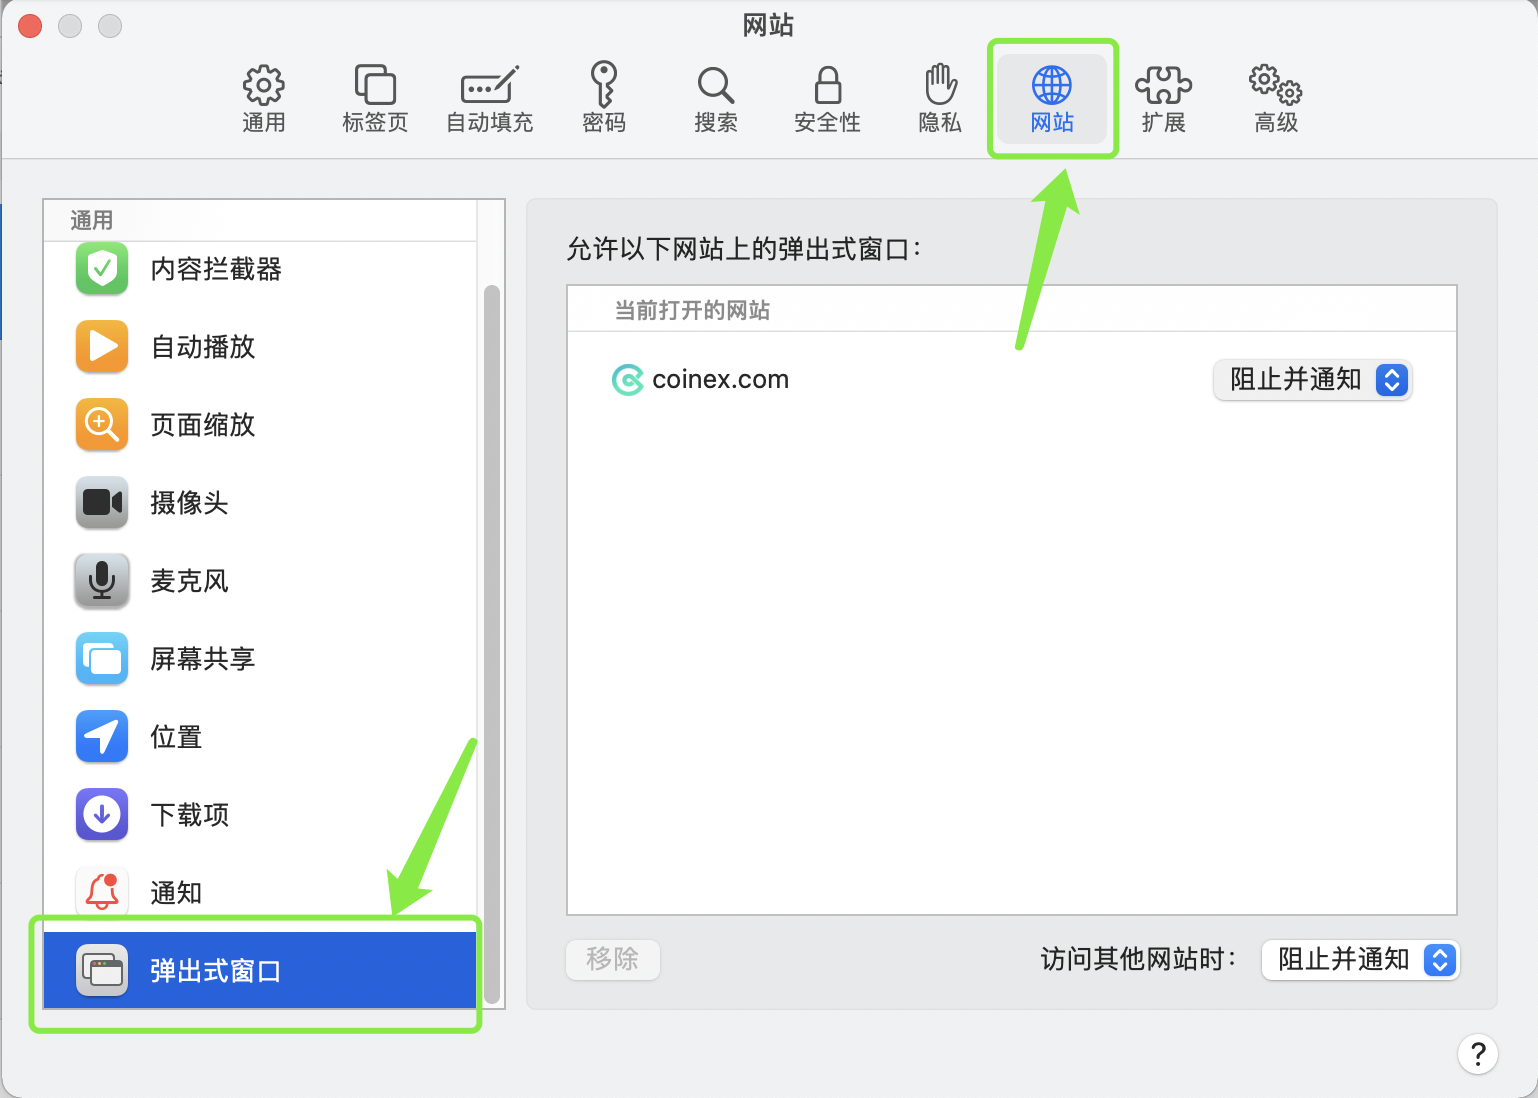The height and width of the screenshot is (1098, 1538).
Task: Pick the 麦克风 microphone sidebar entry
Action: point(190,581)
